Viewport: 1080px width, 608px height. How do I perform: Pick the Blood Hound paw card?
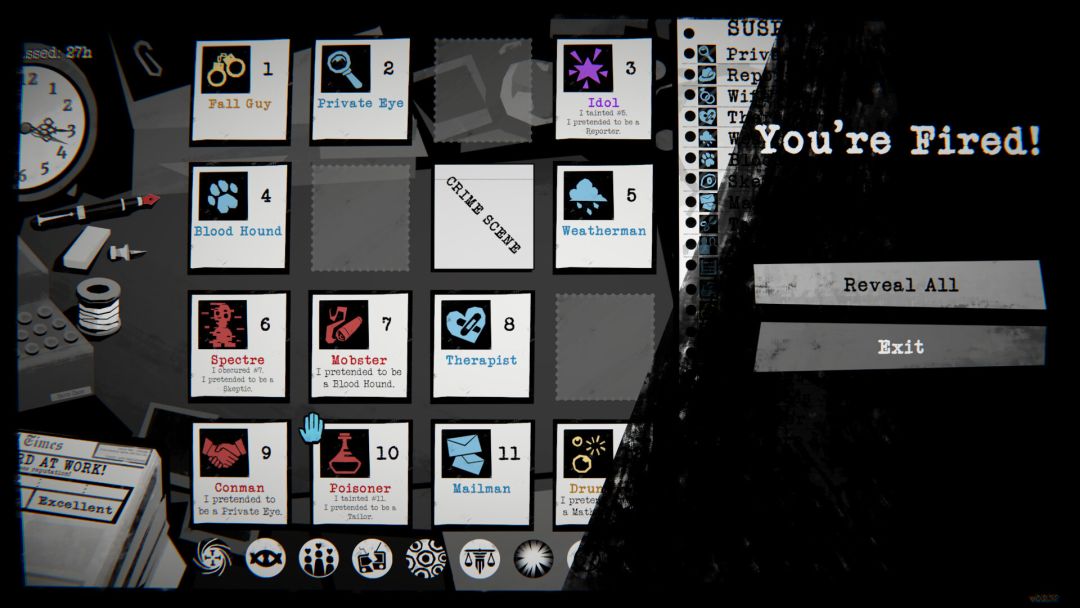(x=238, y=216)
